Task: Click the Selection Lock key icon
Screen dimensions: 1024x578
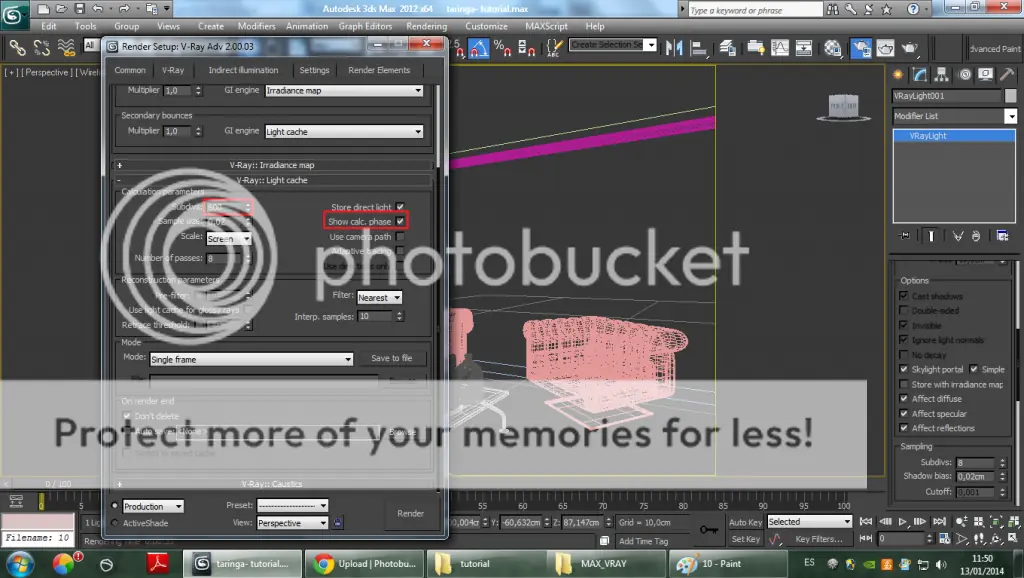Action: 709,530
